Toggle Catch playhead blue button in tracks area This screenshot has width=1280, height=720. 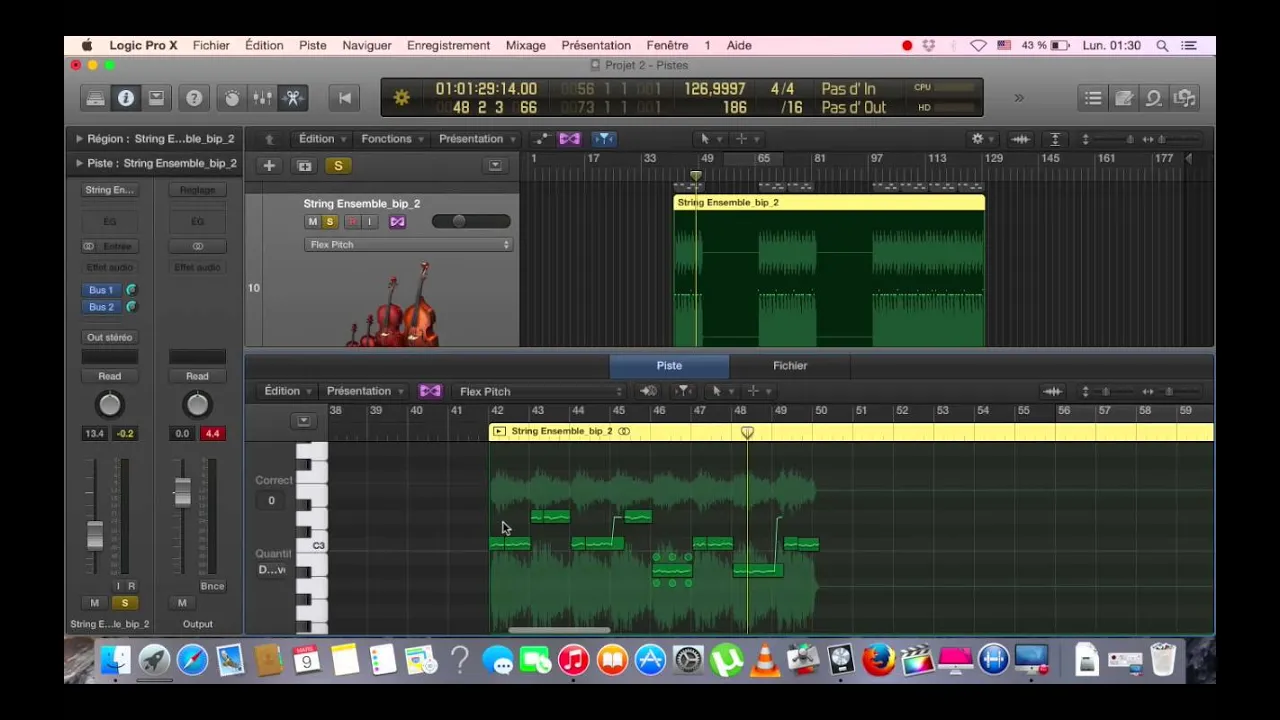(603, 139)
